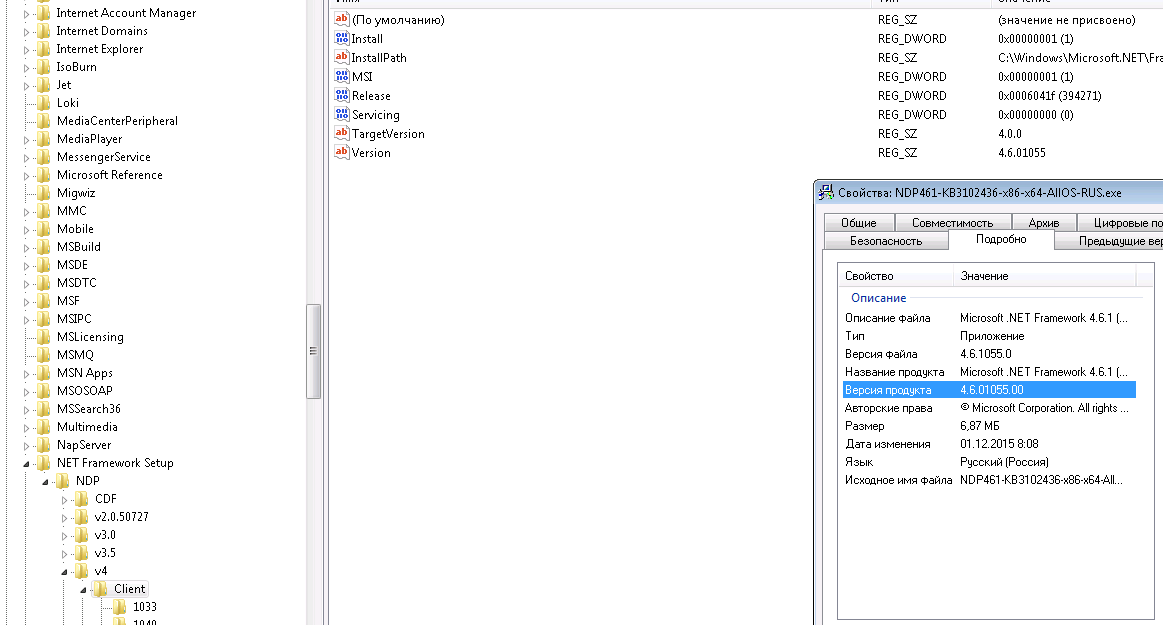
Task: Click the Install DWORD value icon
Action: click(341, 39)
